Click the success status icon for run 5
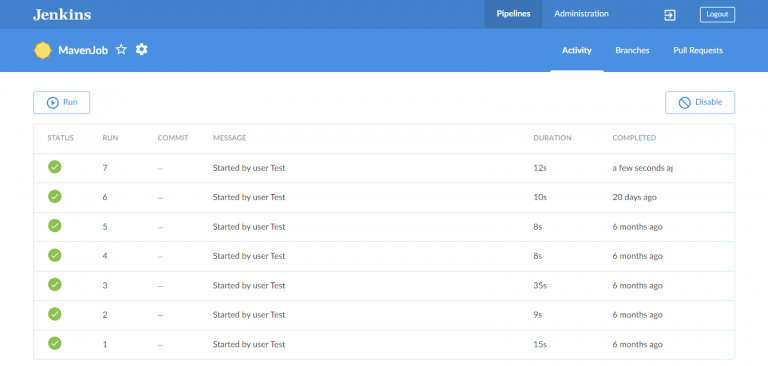This screenshot has width=768, height=366. tap(55, 226)
